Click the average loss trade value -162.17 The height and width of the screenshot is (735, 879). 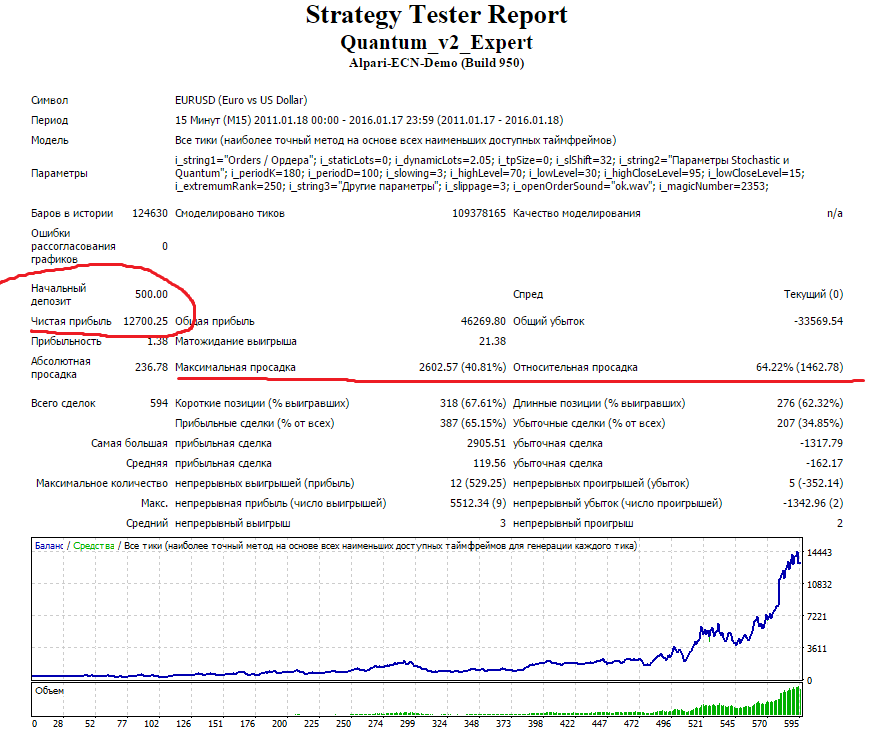[x=824, y=464]
